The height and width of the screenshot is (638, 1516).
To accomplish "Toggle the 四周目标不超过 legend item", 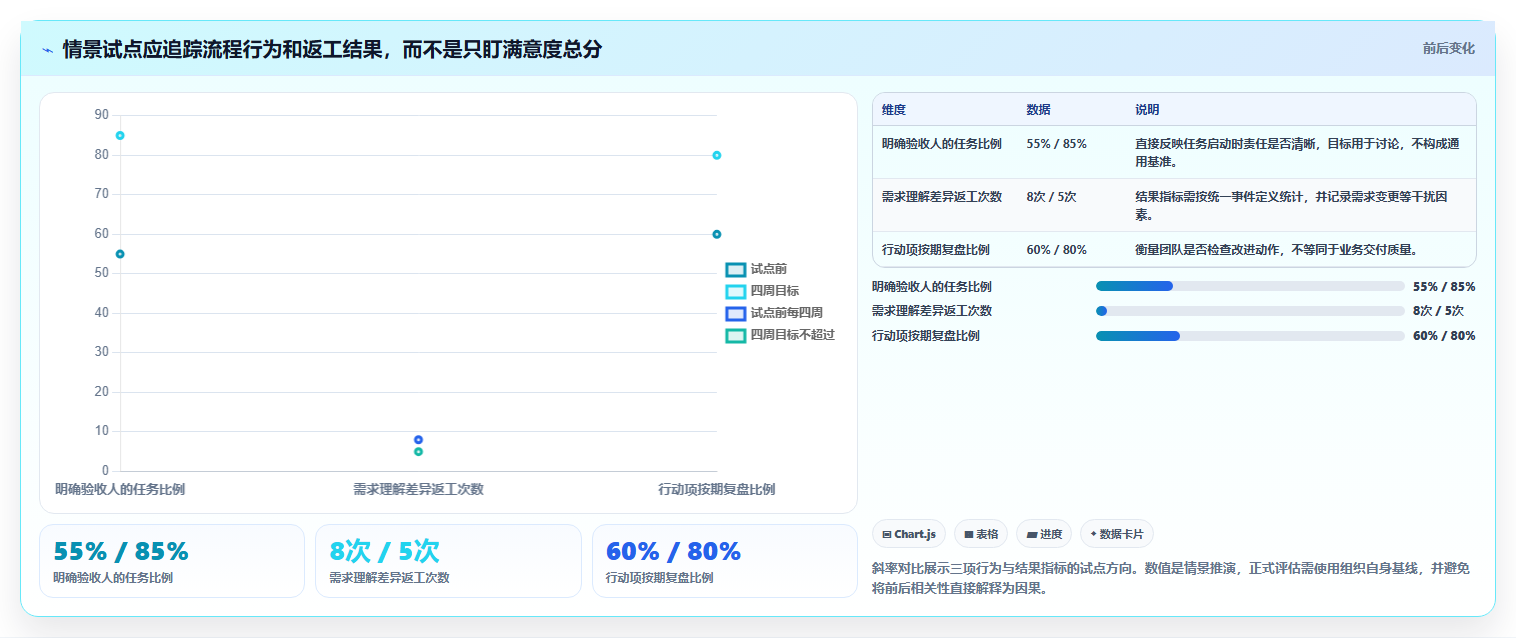I will coord(780,335).
